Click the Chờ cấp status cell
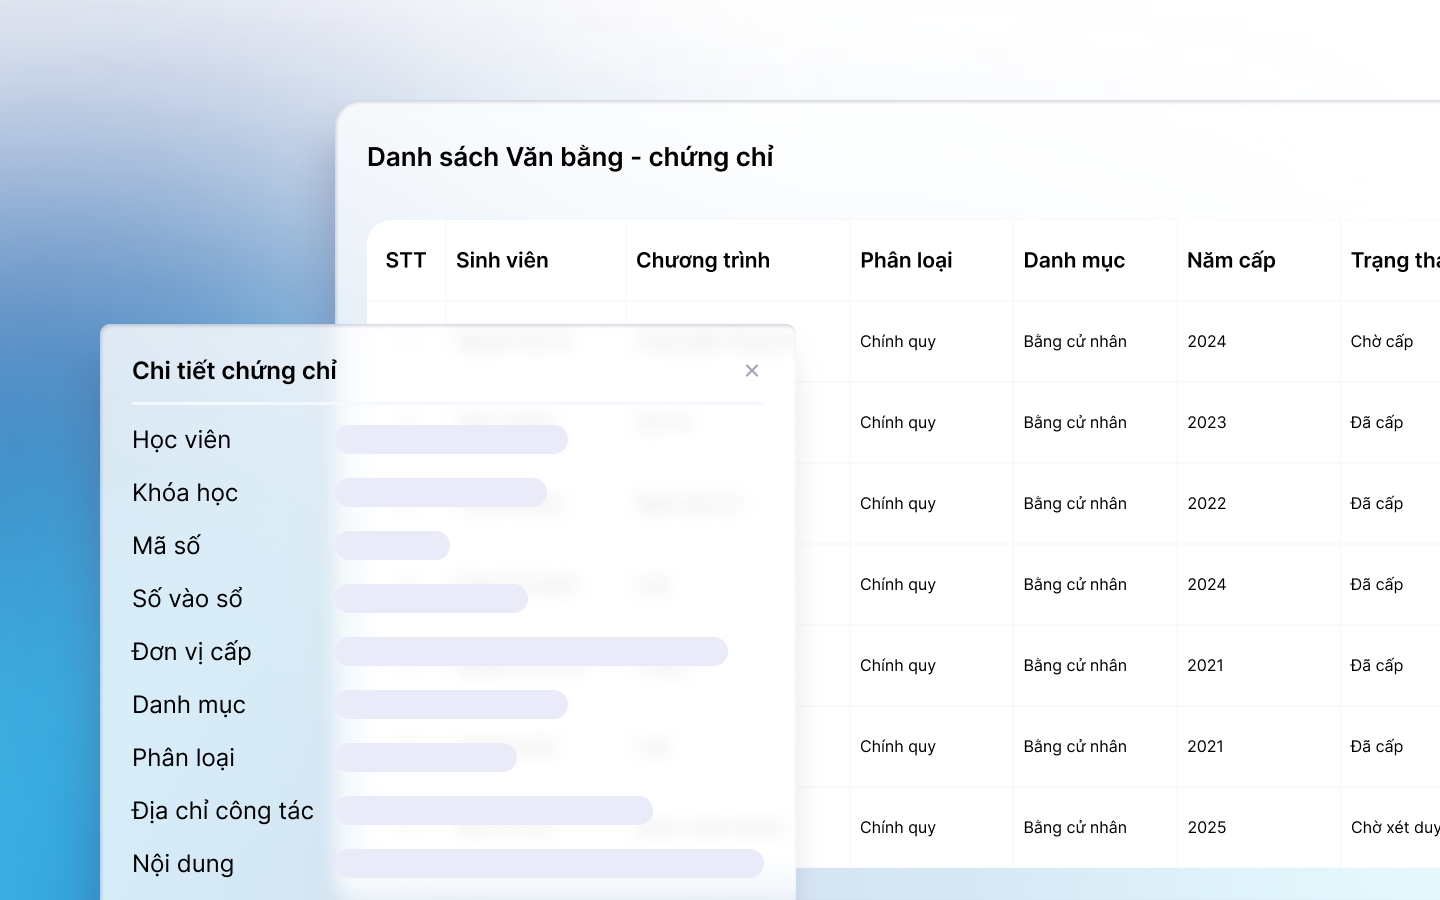The width and height of the screenshot is (1440, 900). (x=1381, y=342)
